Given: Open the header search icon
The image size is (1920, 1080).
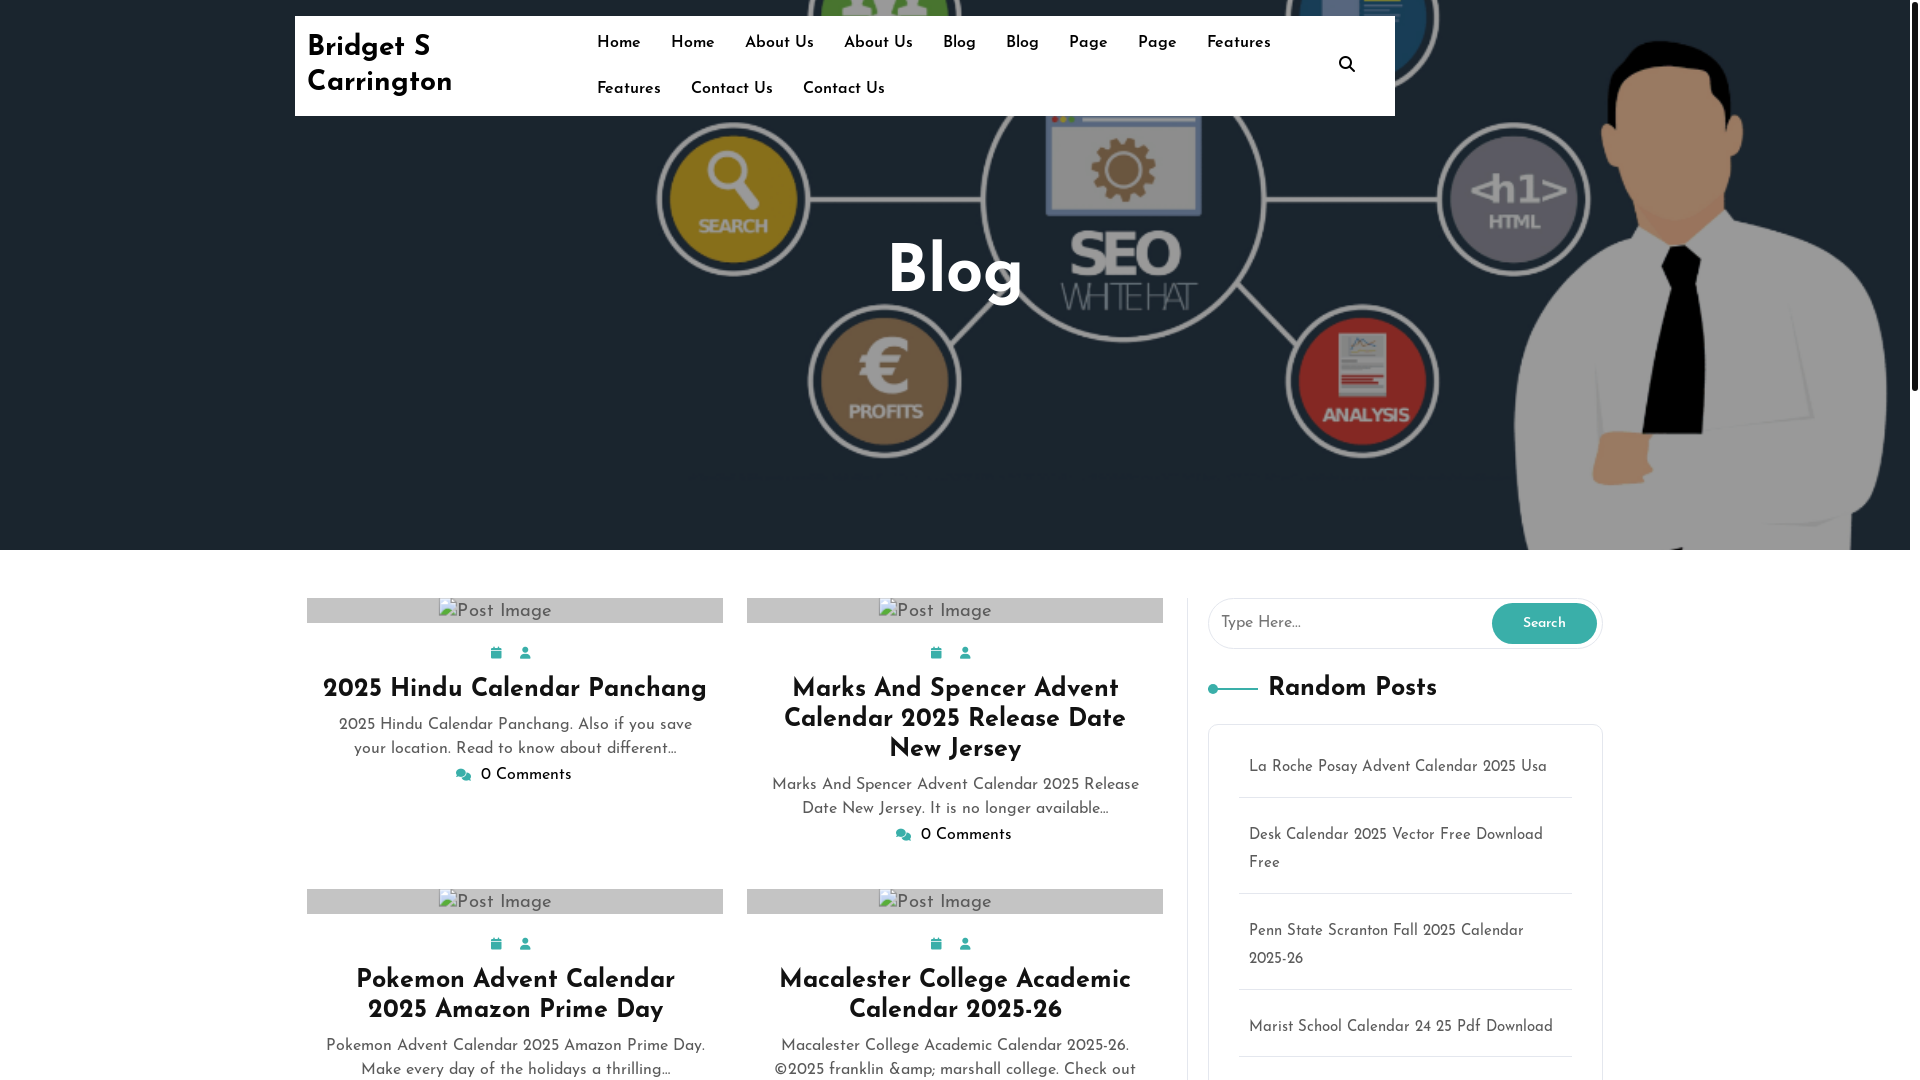Looking at the screenshot, I should 1346,65.
